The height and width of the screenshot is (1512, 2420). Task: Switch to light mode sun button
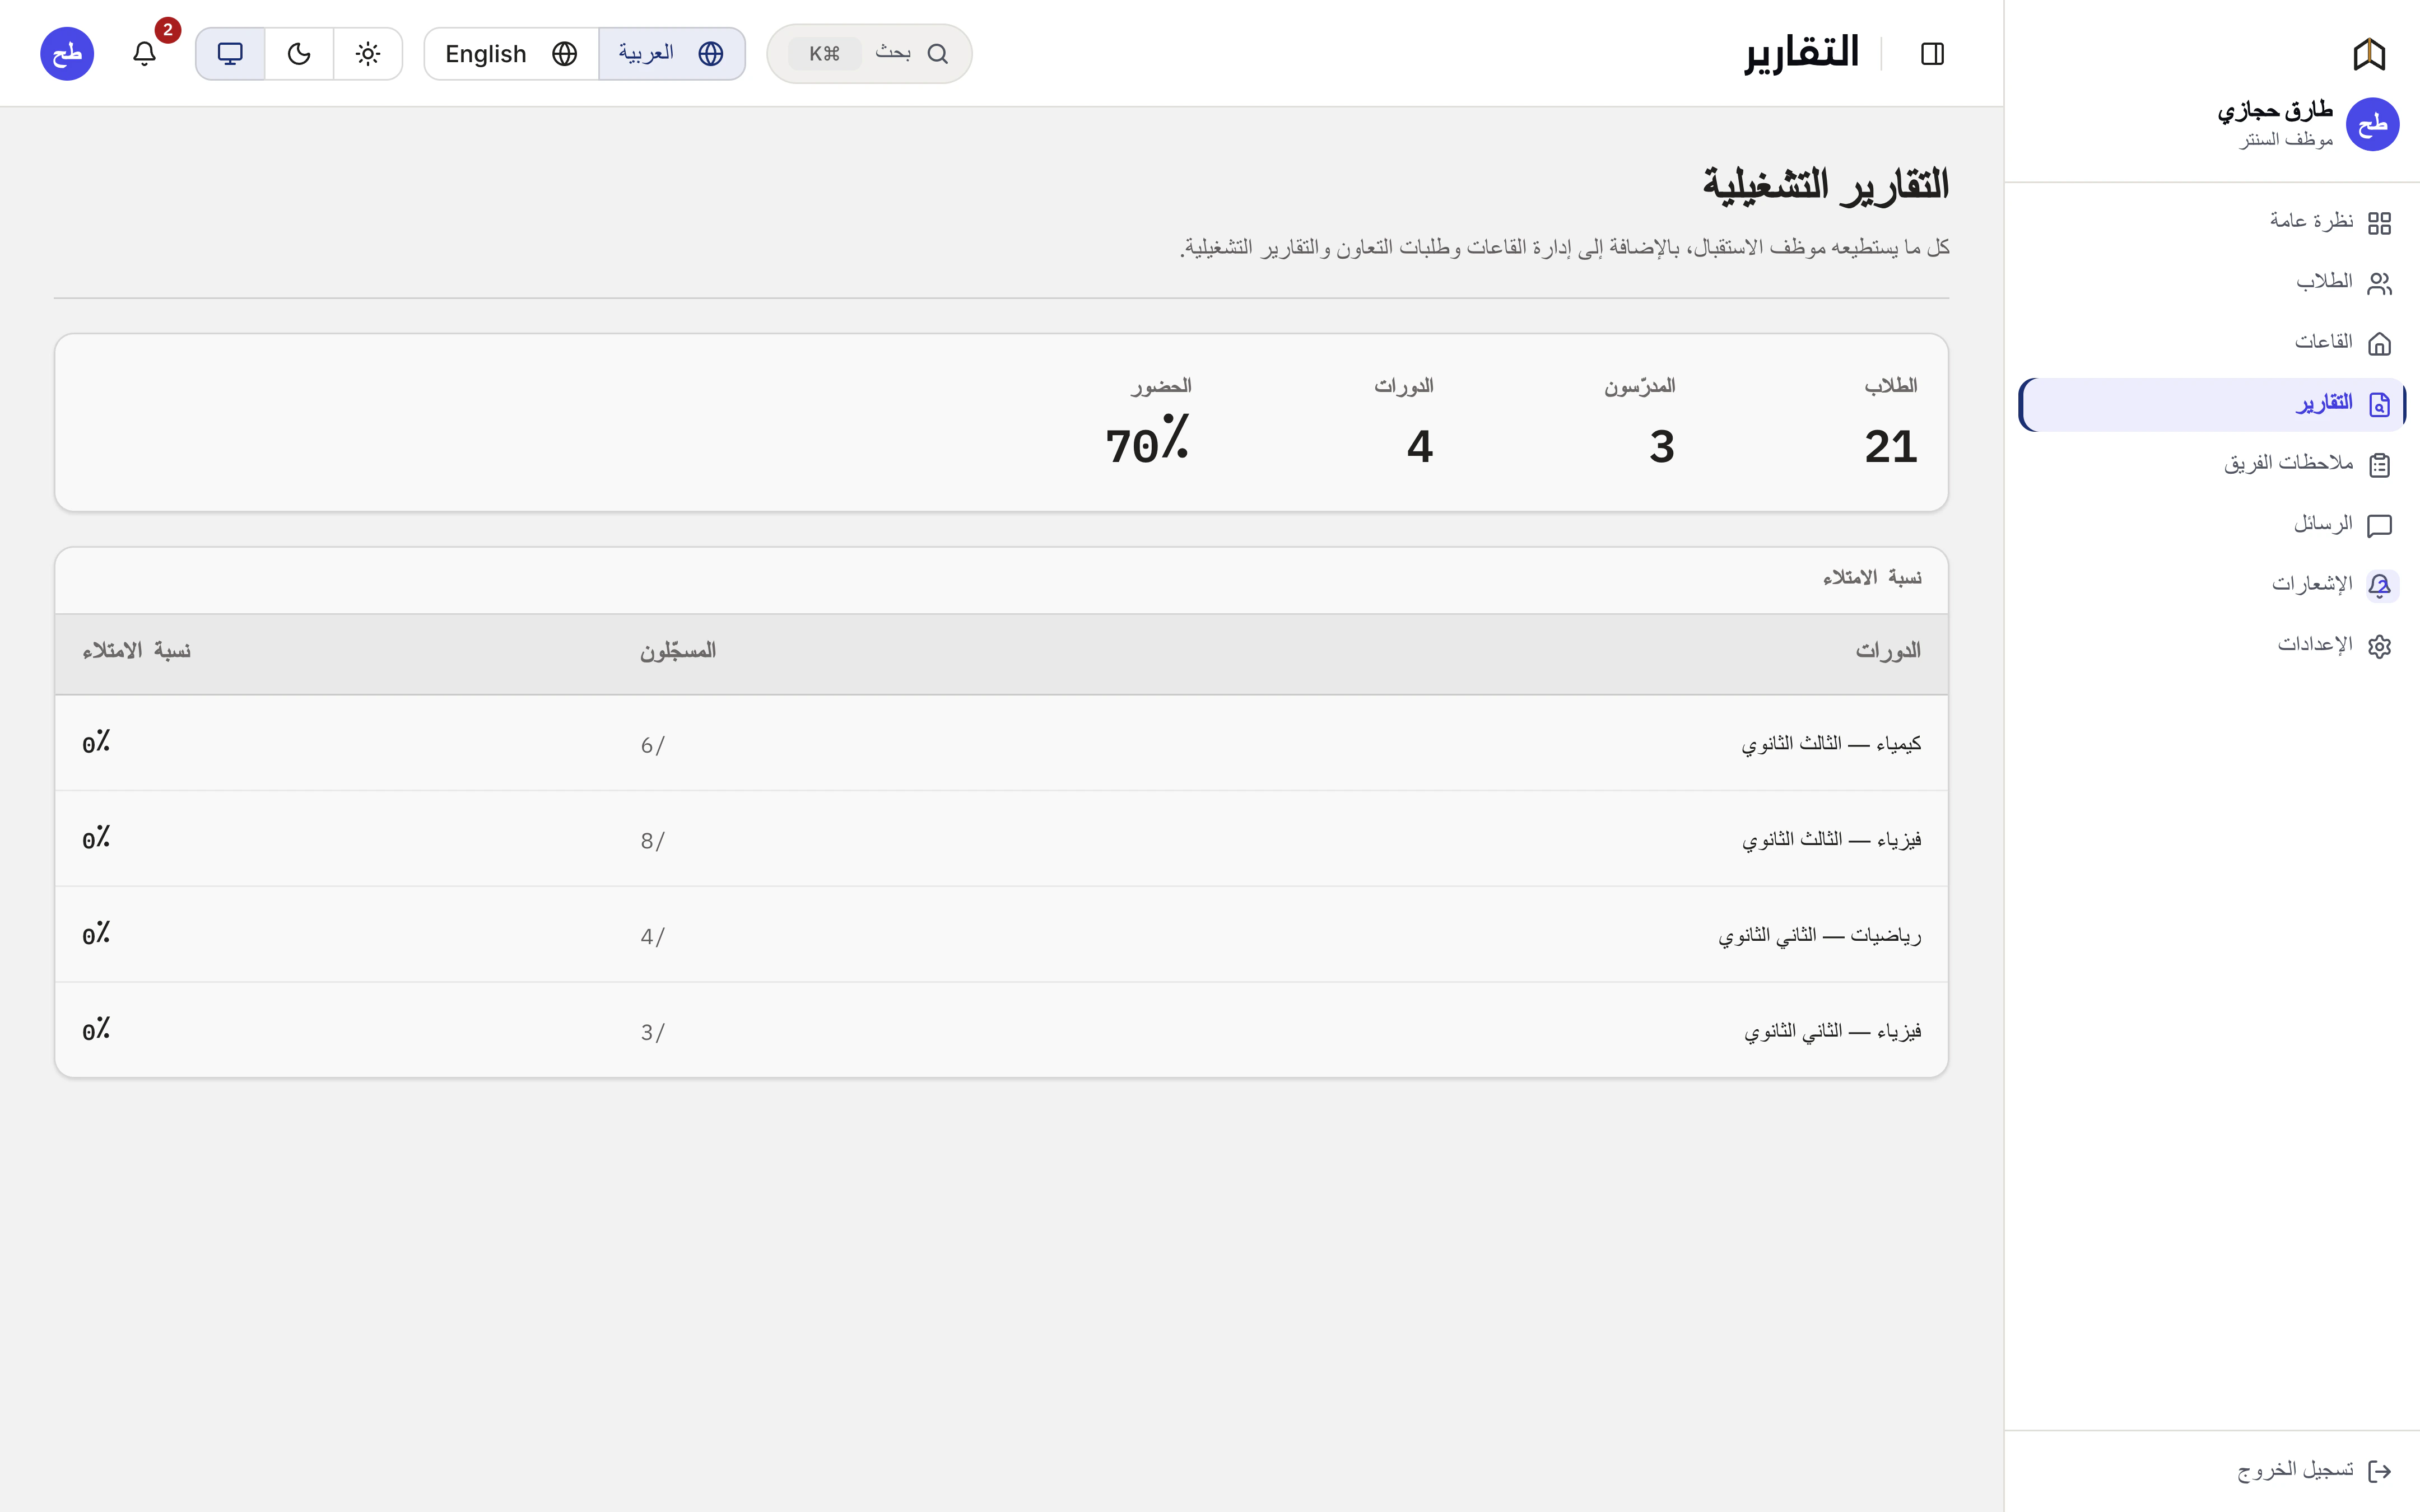[368, 53]
